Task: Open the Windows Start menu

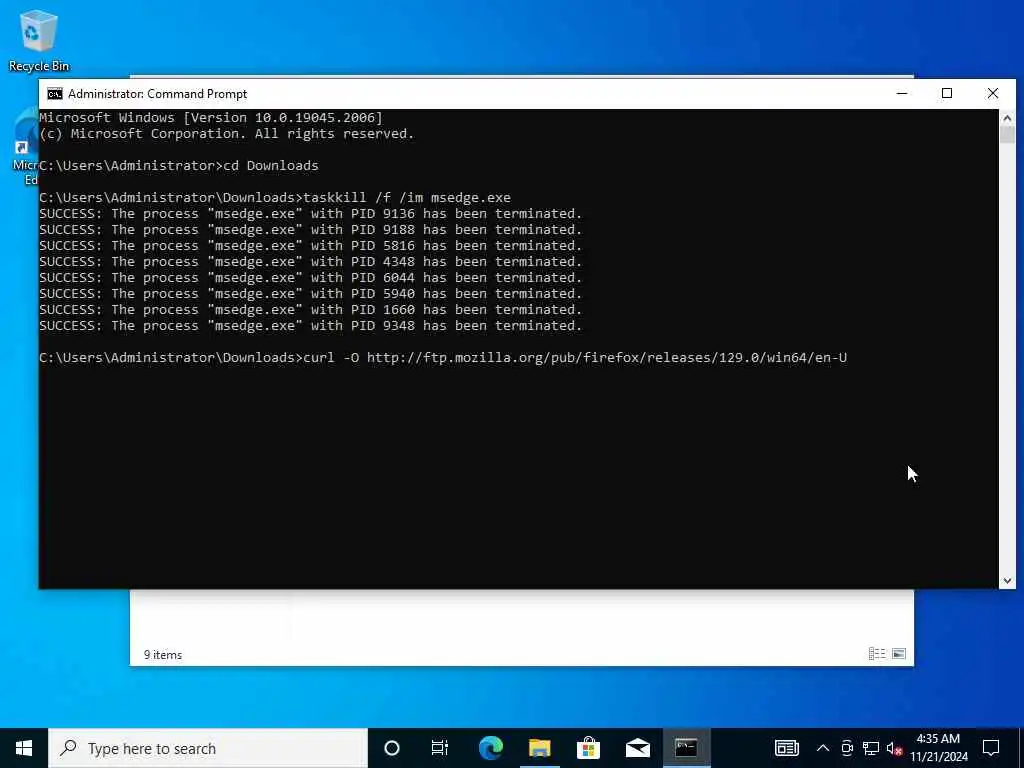Action: (x=24, y=748)
